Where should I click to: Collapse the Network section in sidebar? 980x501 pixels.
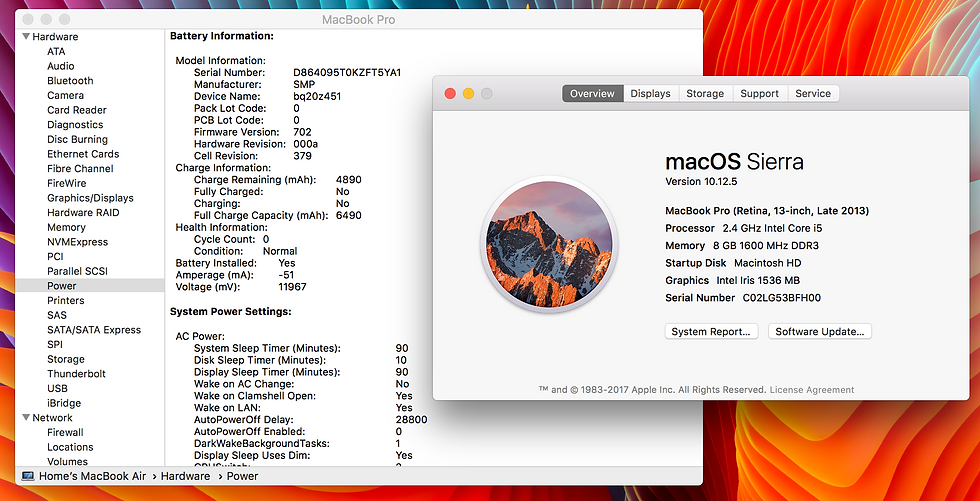click(x=26, y=417)
